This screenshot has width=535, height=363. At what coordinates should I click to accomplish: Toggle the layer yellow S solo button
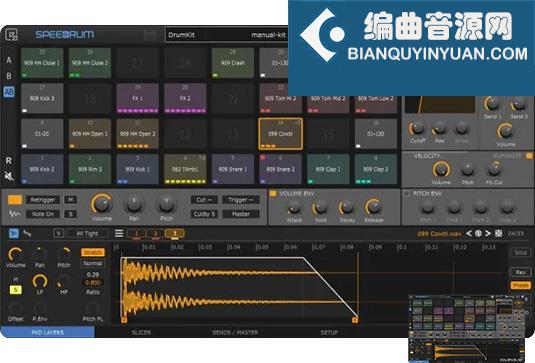pyautogui.click(x=15, y=290)
